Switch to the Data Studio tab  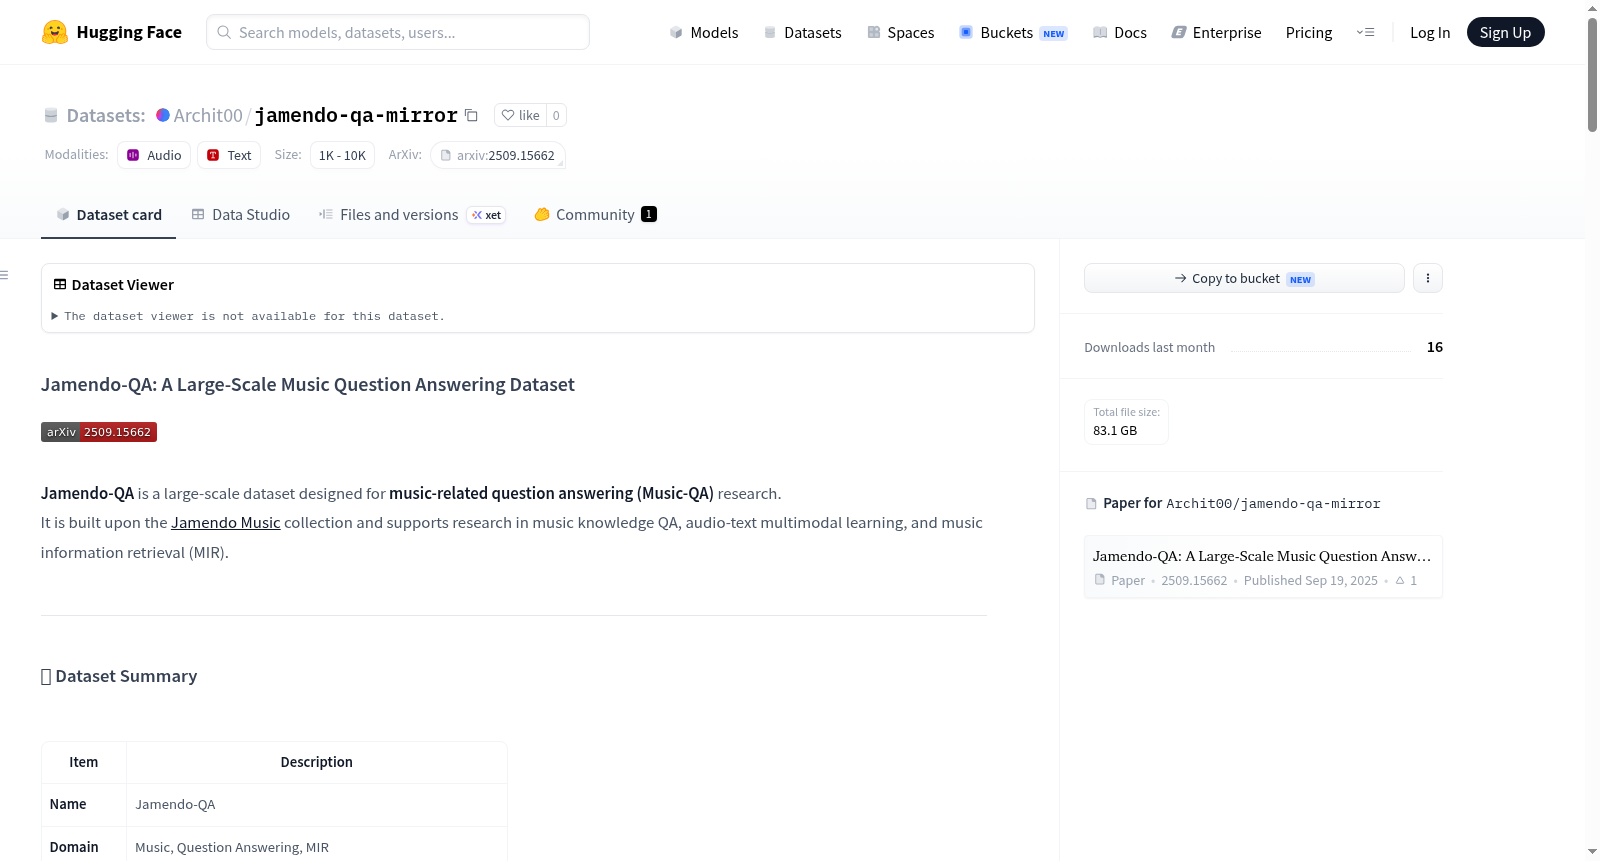[241, 215]
